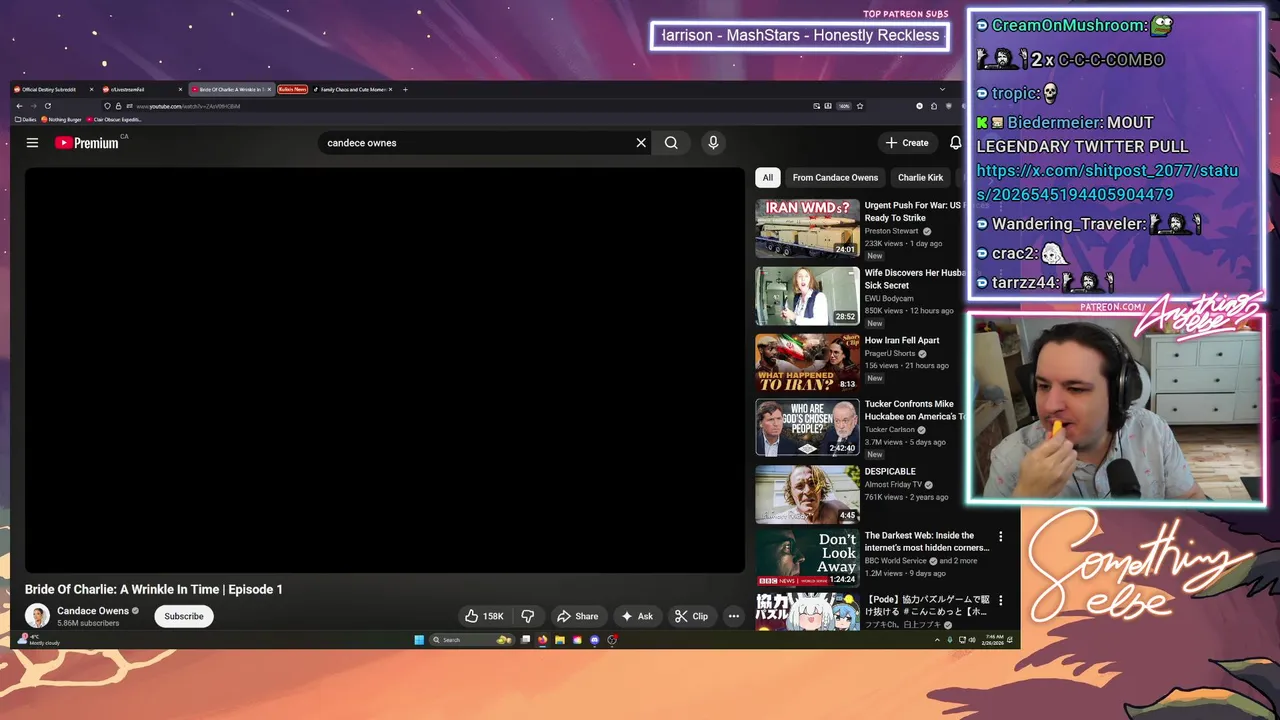Open taskbar Task View
Image resolution: width=1280 pixels, height=720 pixels.
(526, 640)
